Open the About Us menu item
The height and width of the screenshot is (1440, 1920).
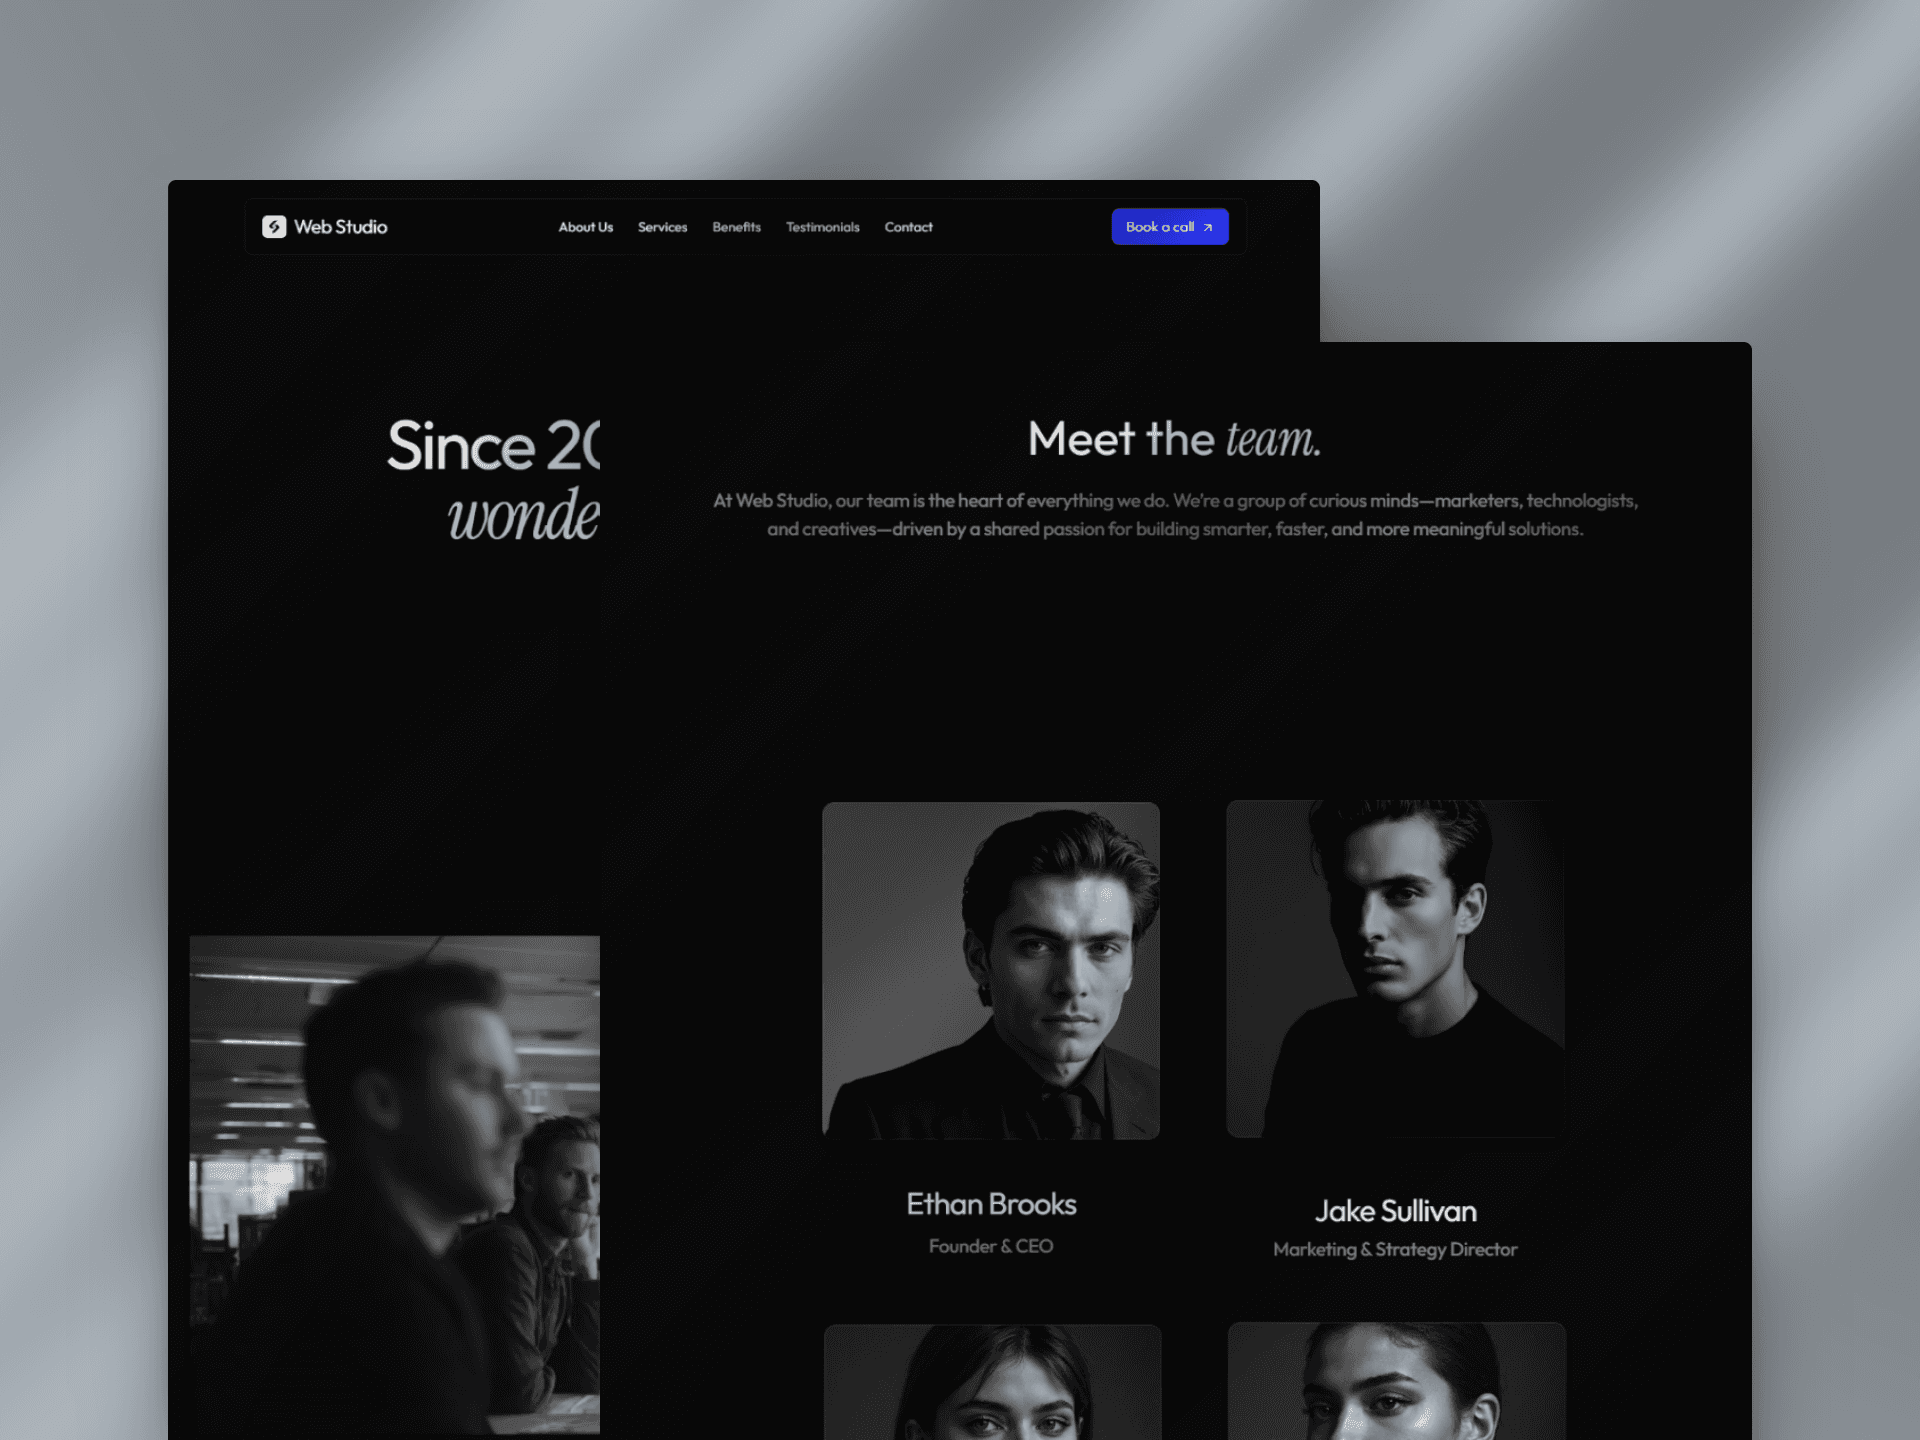tap(586, 227)
